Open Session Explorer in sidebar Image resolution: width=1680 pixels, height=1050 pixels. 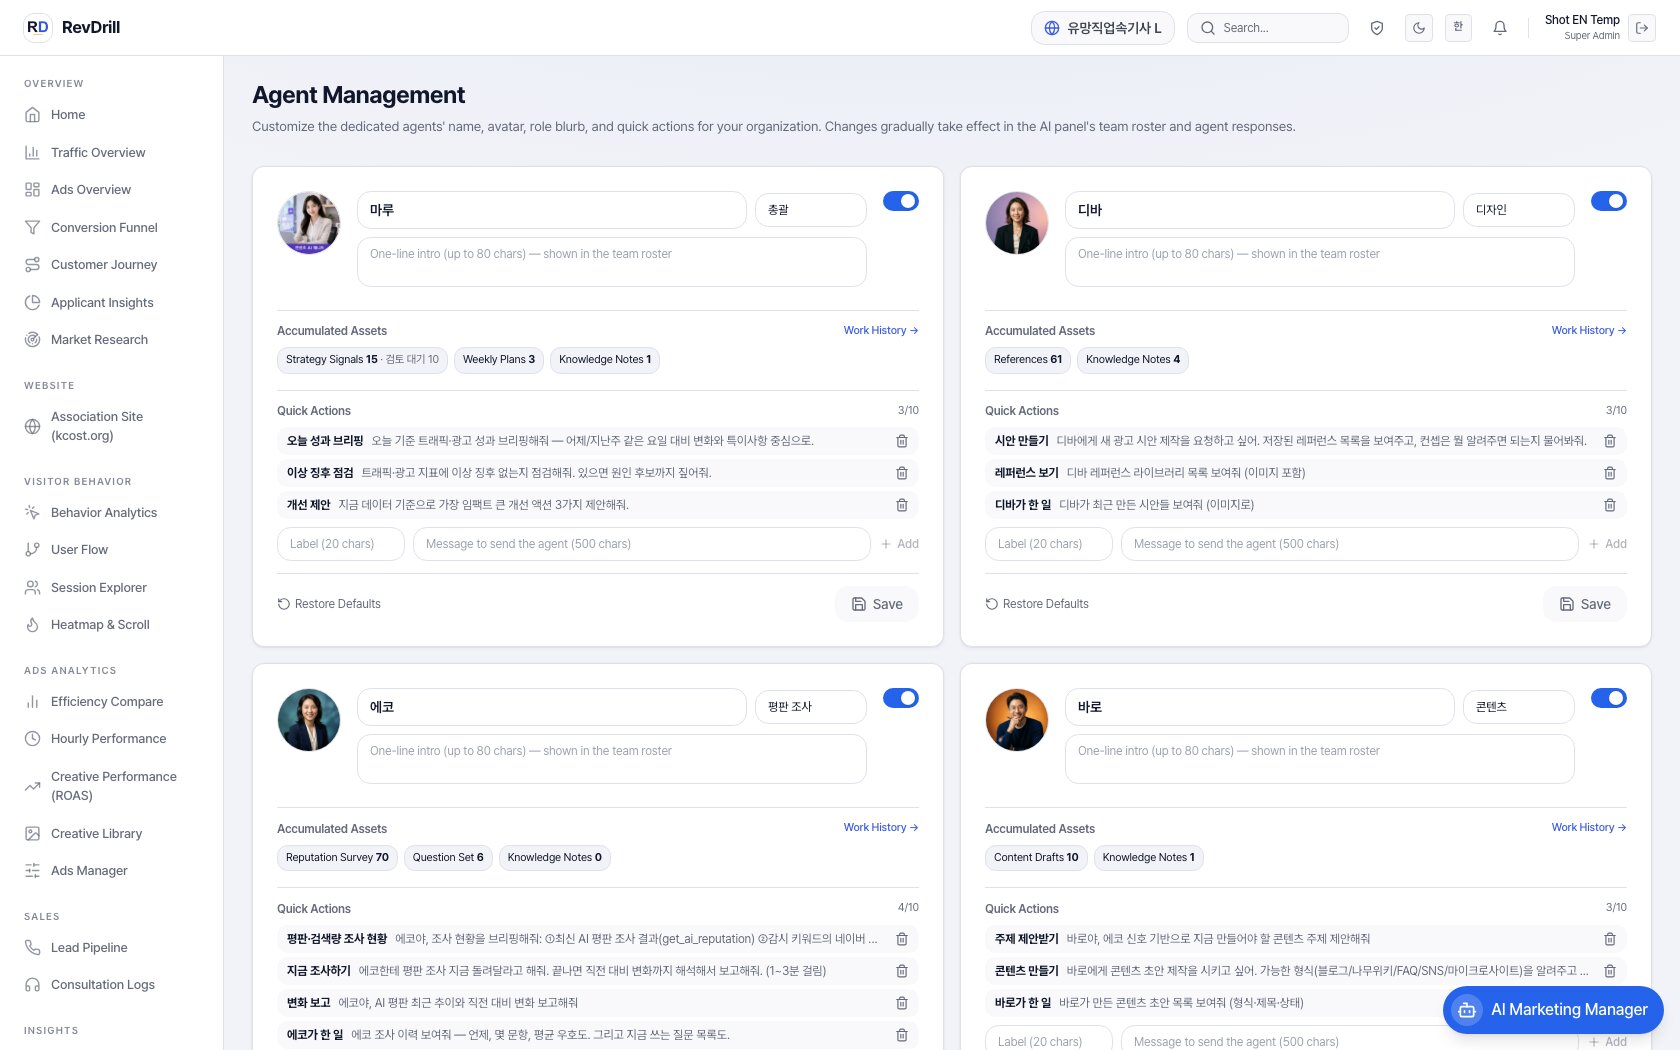(x=99, y=588)
